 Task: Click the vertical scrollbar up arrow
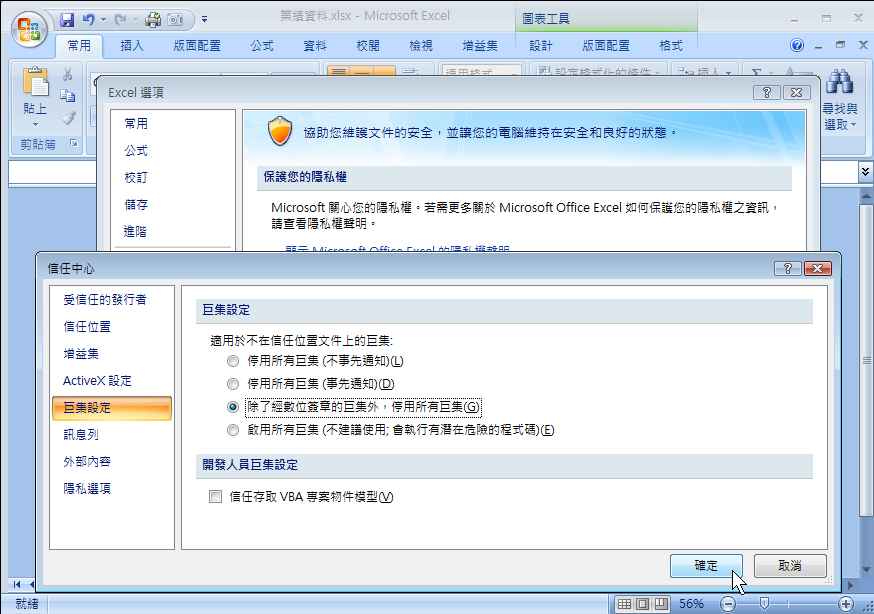point(866,196)
